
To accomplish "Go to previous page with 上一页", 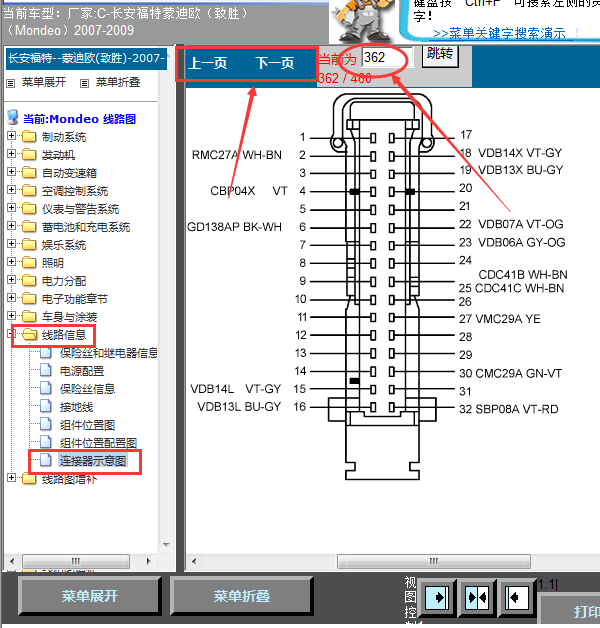I will coord(208,63).
